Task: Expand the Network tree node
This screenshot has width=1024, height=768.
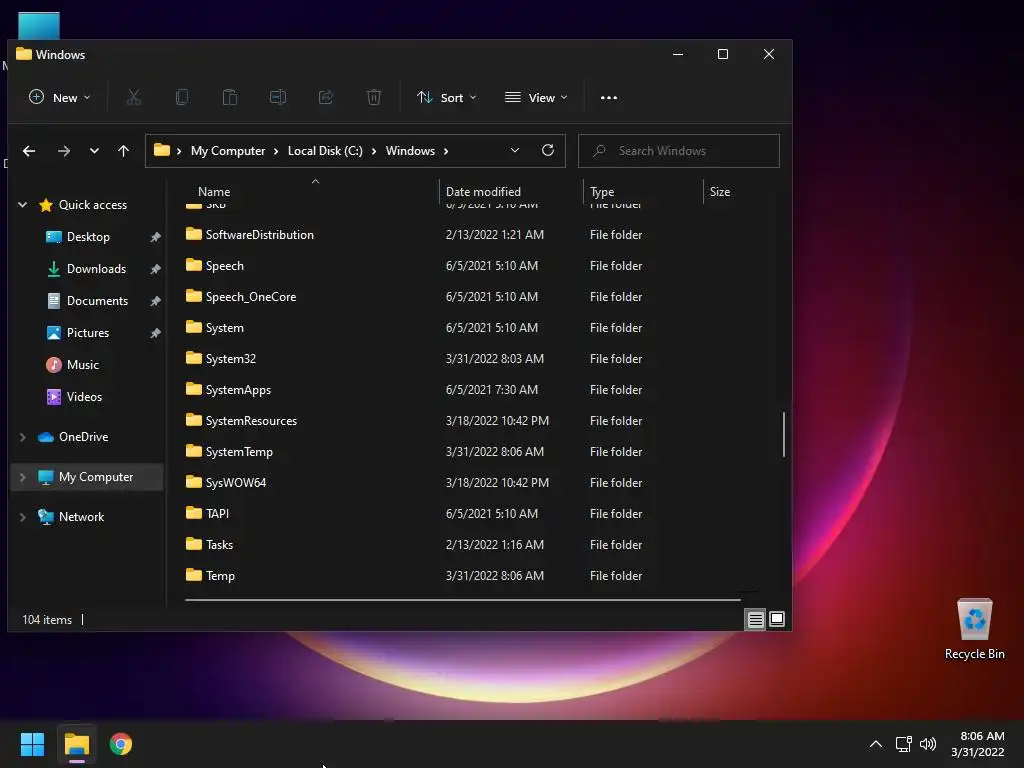Action: click(23, 517)
